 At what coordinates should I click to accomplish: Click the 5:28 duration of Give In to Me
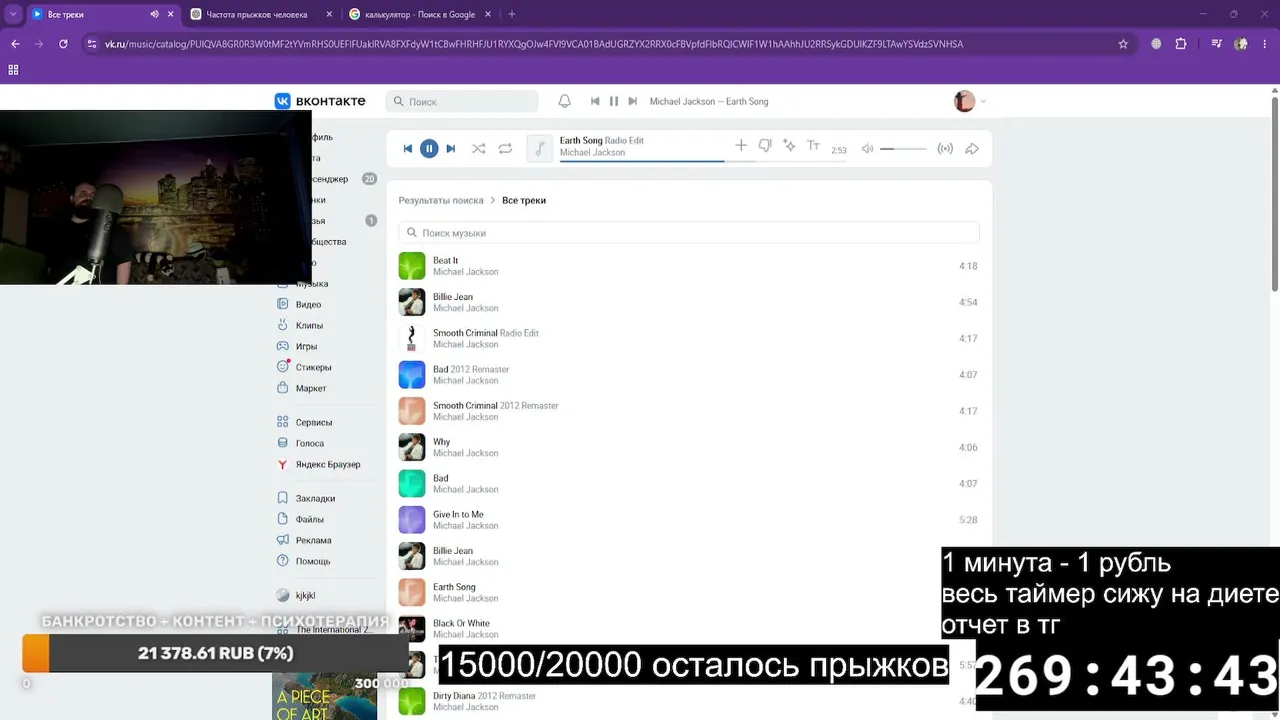(968, 520)
